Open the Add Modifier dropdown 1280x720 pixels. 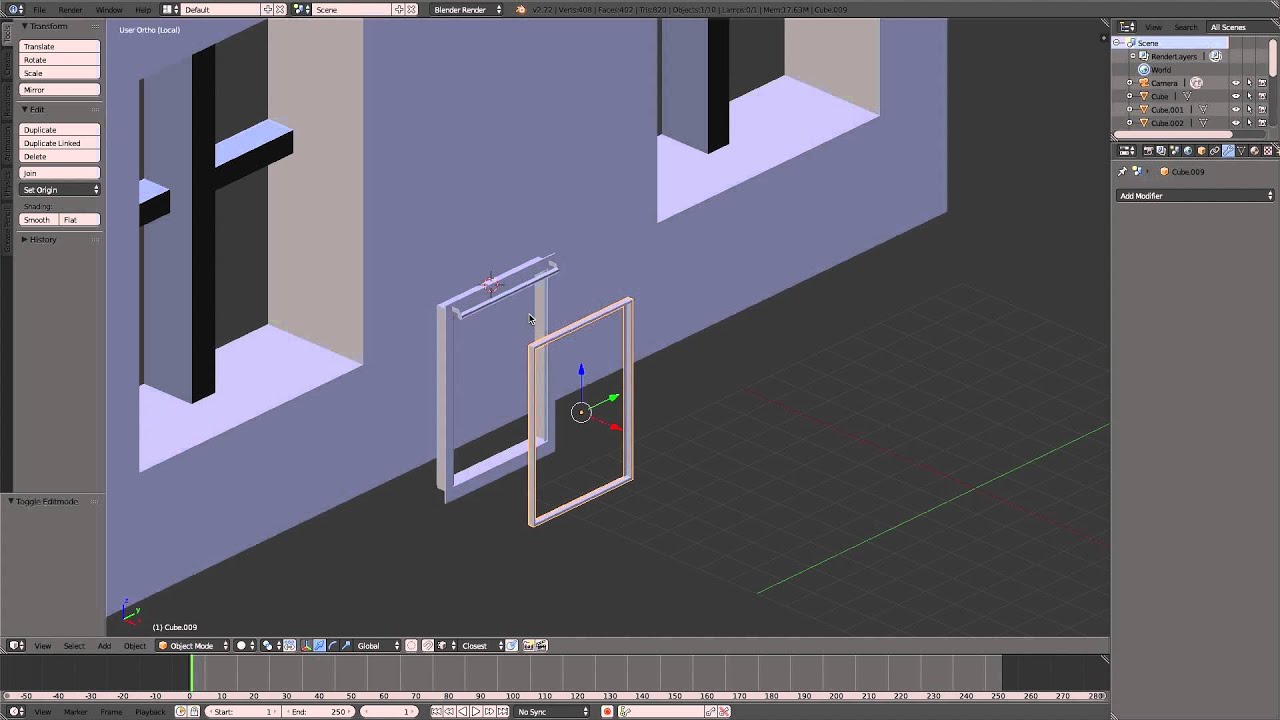(x=1196, y=196)
